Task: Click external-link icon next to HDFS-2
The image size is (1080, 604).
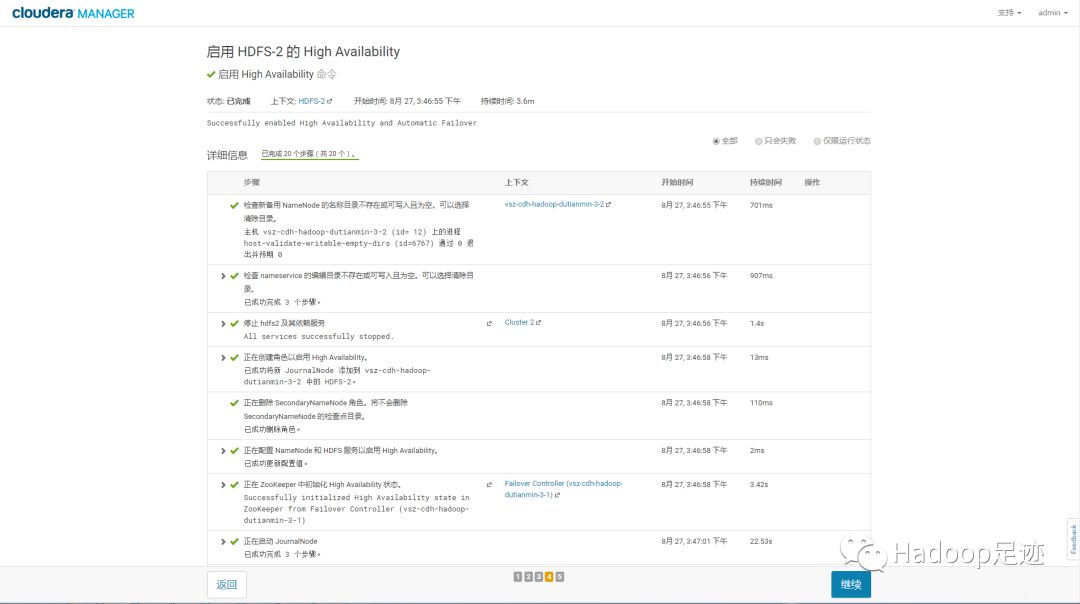Action: [x=330, y=101]
